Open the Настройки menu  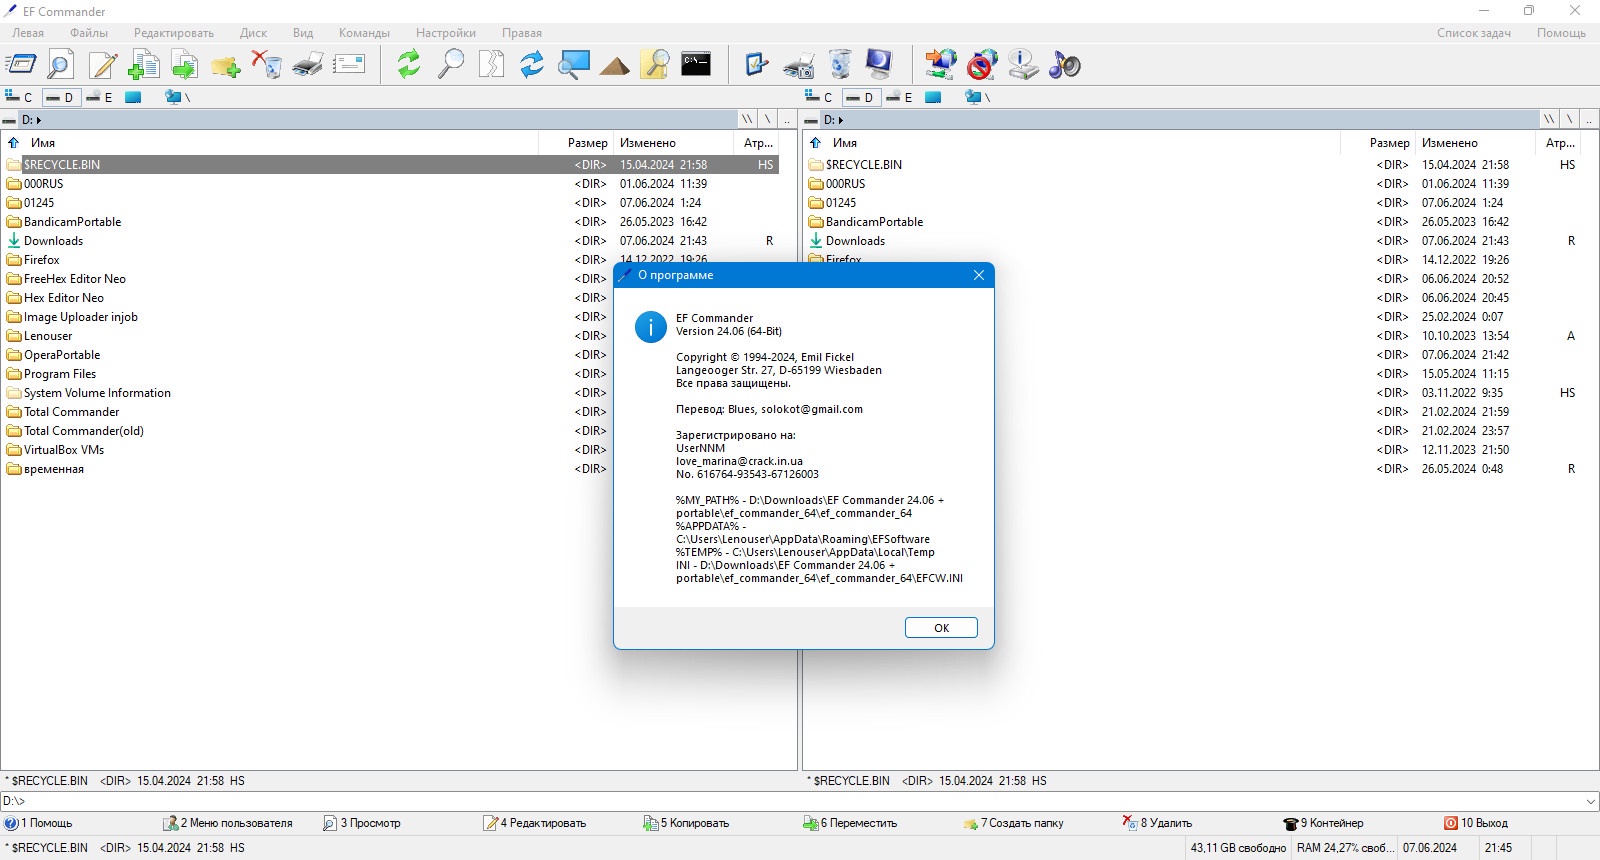pos(446,33)
